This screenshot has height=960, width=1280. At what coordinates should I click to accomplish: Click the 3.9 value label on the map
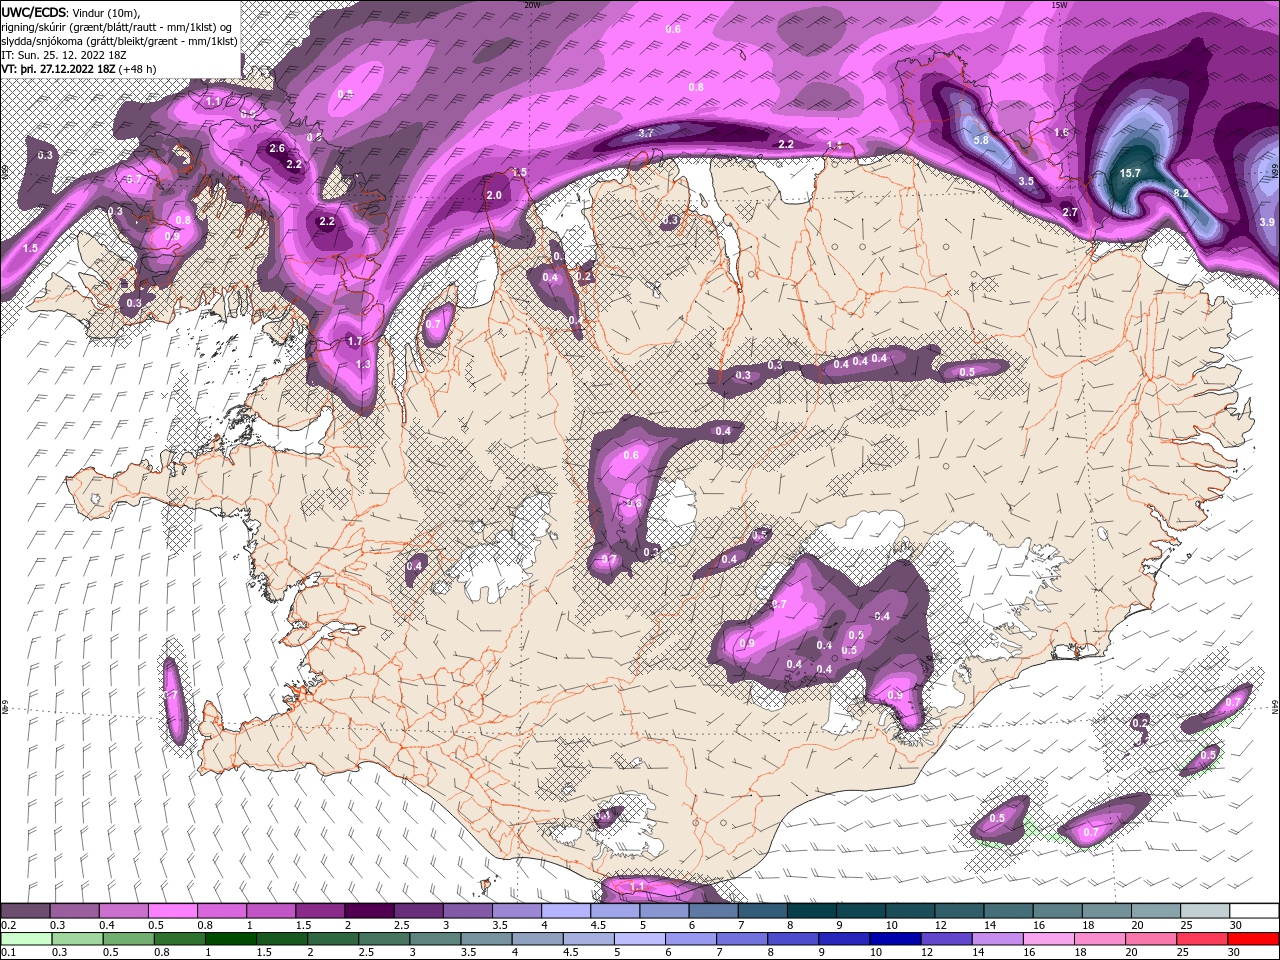[x=1267, y=222]
